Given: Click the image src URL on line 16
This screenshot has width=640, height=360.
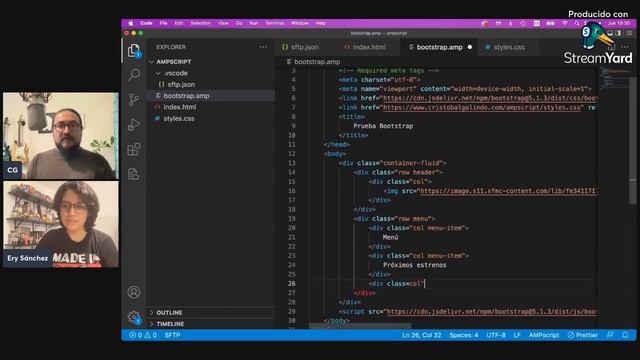Looking at the screenshot, I should pos(508,191).
